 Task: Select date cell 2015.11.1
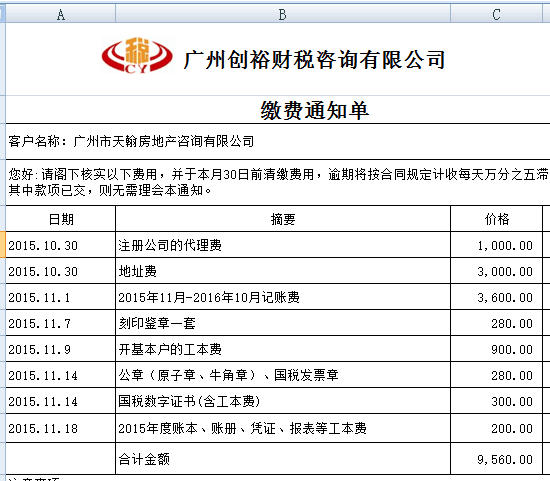tap(61, 297)
